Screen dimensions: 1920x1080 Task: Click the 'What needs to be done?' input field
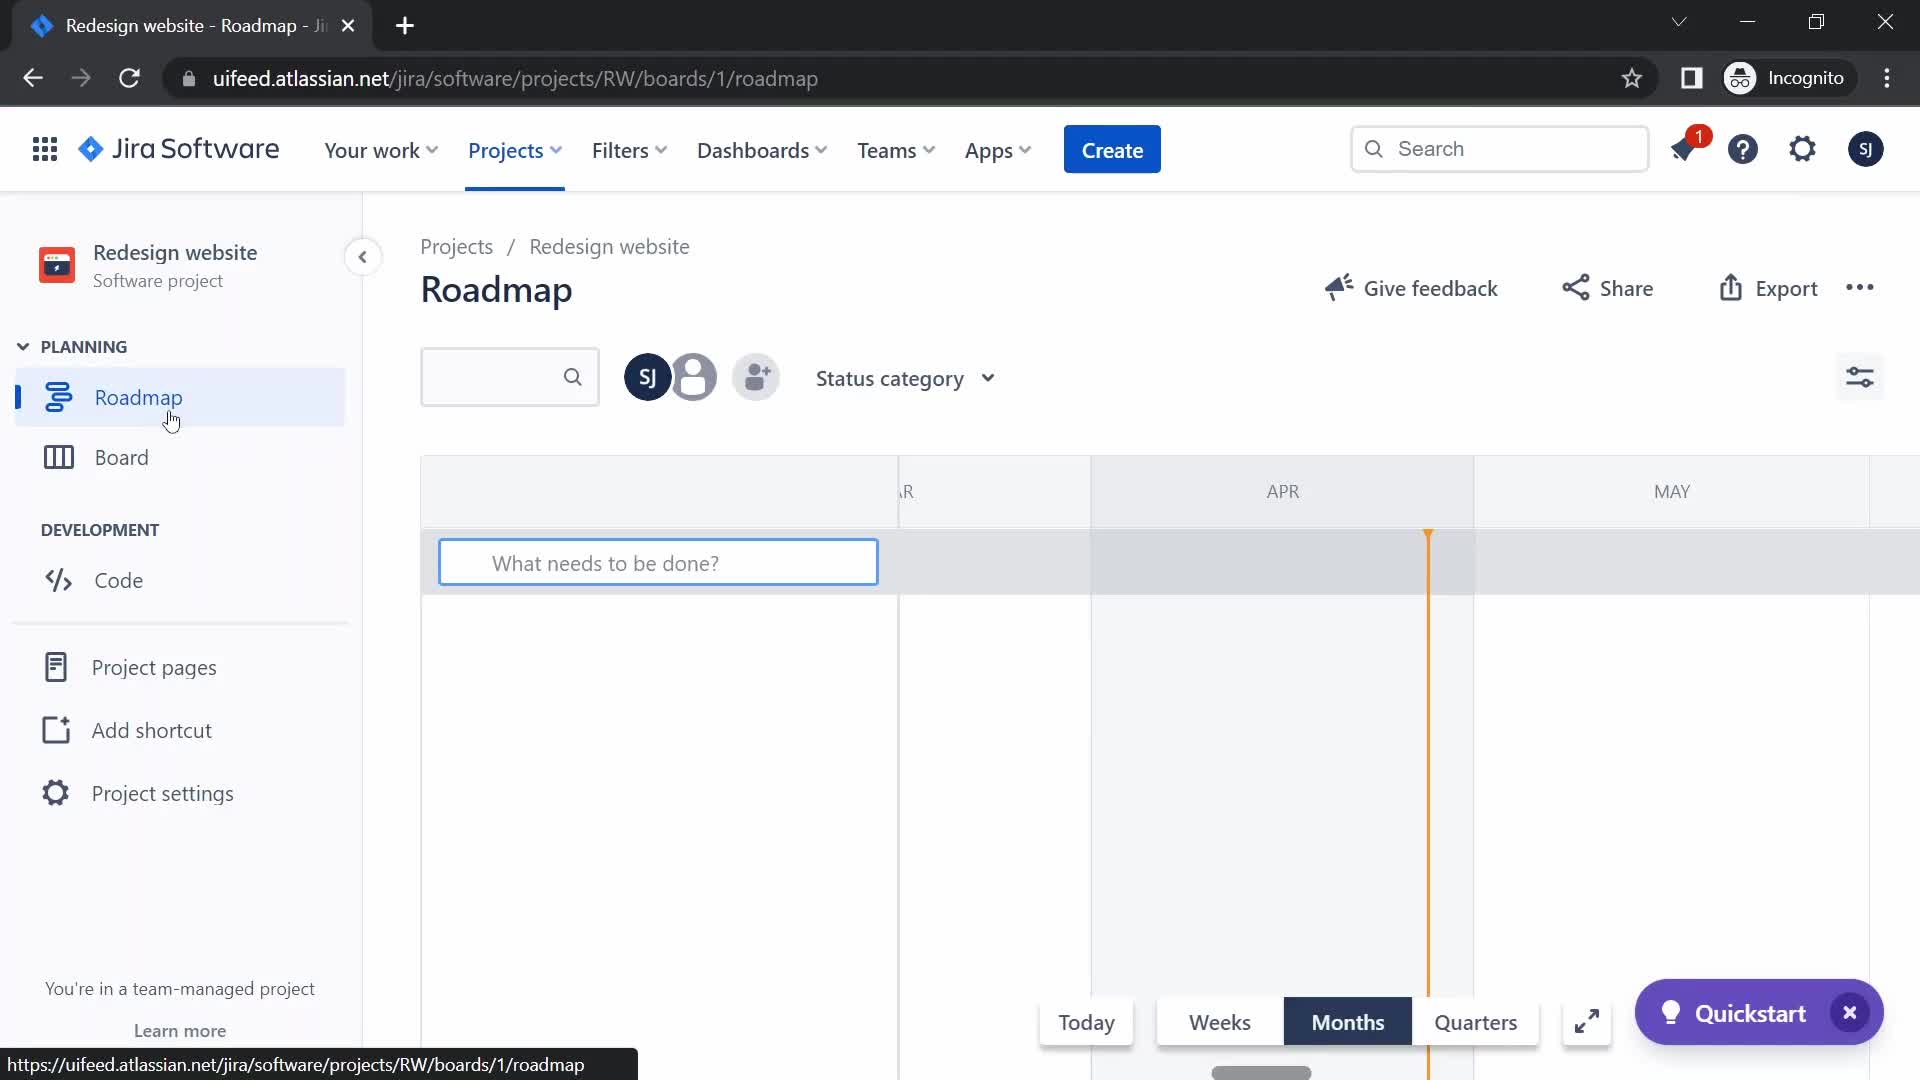[x=657, y=562]
